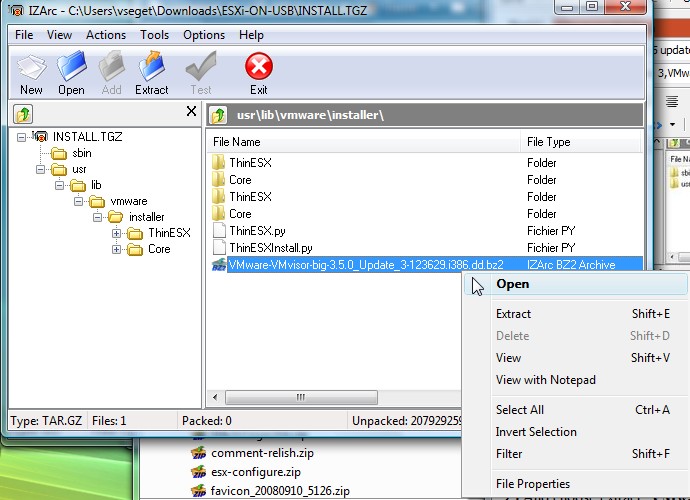Image resolution: width=690 pixels, height=500 pixels.
Task: Click the Packed: 0 status bar entry
Action: (207, 421)
